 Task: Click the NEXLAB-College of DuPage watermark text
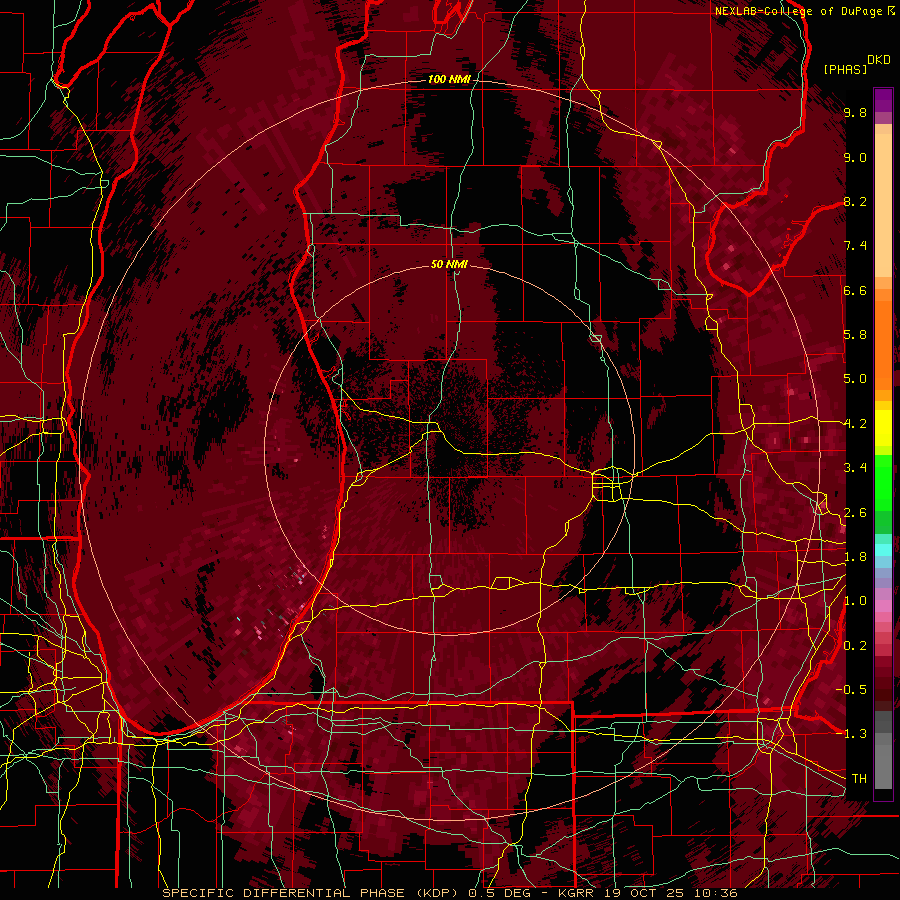point(798,11)
